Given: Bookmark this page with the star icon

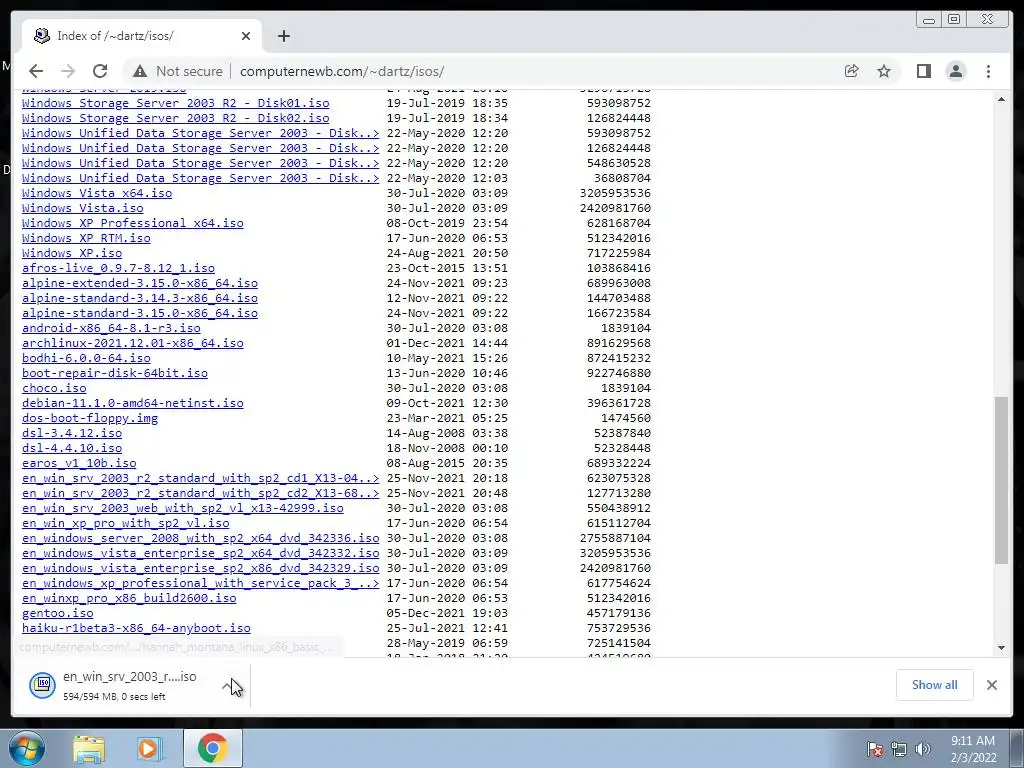Looking at the screenshot, I should (x=884, y=71).
